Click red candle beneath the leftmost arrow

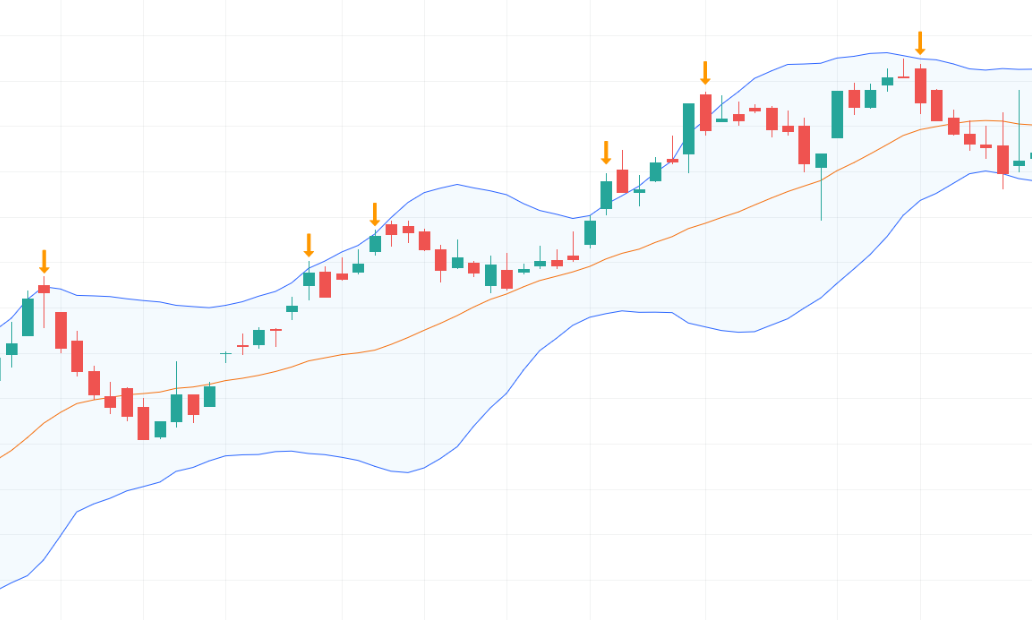coord(44,289)
